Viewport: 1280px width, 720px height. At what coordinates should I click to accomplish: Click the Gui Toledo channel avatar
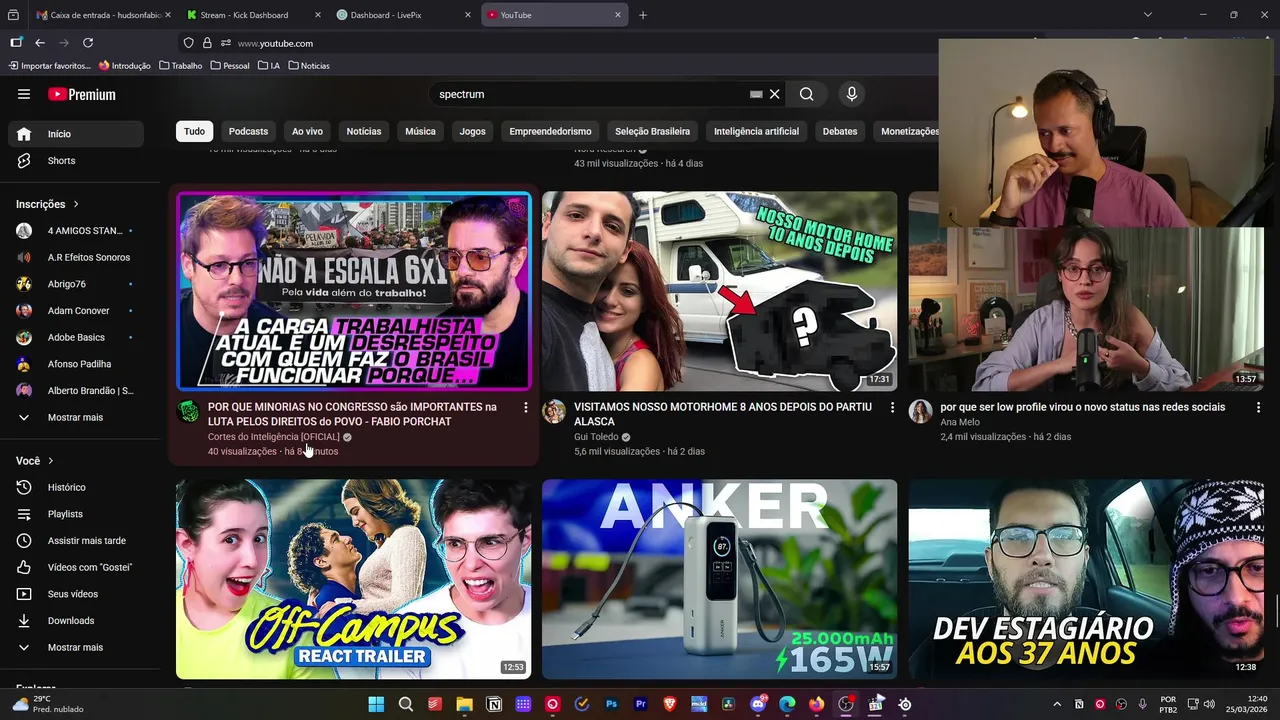point(554,412)
